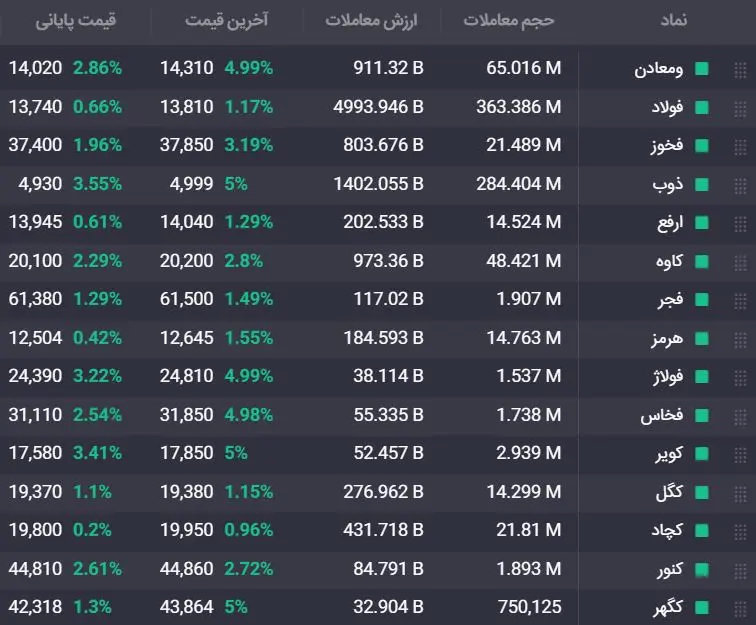The image size is (756, 625).
Task: Sort by ارزش معاملات column header
Action: 371,20
